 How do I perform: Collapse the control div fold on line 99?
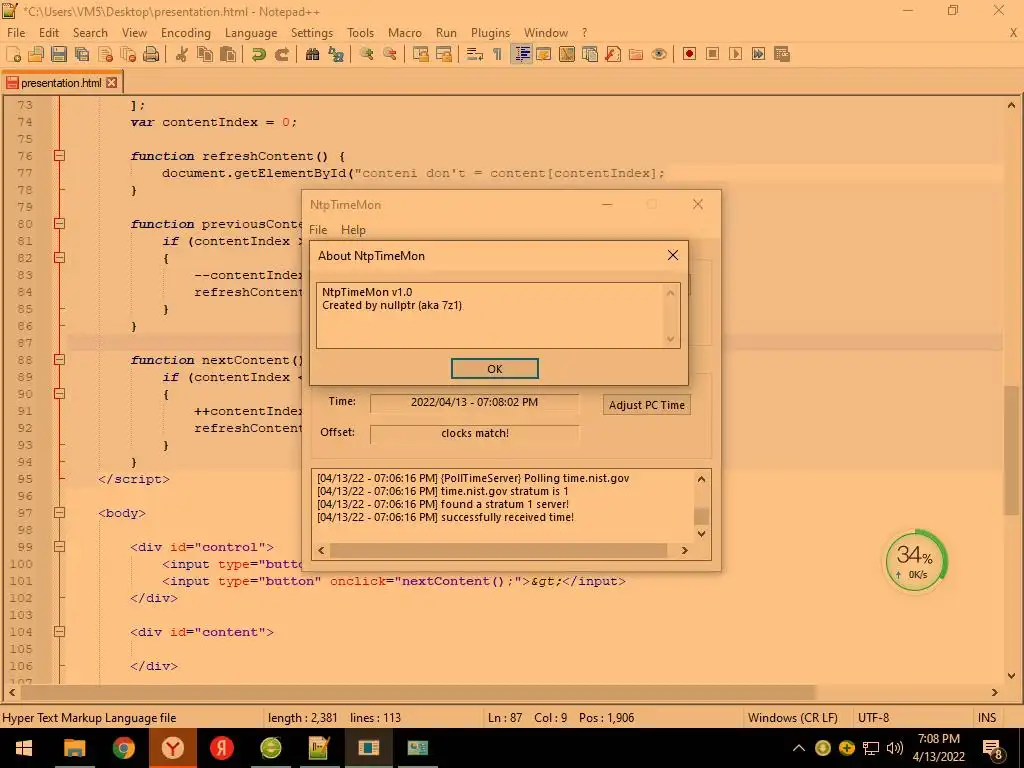pos(59,547)
